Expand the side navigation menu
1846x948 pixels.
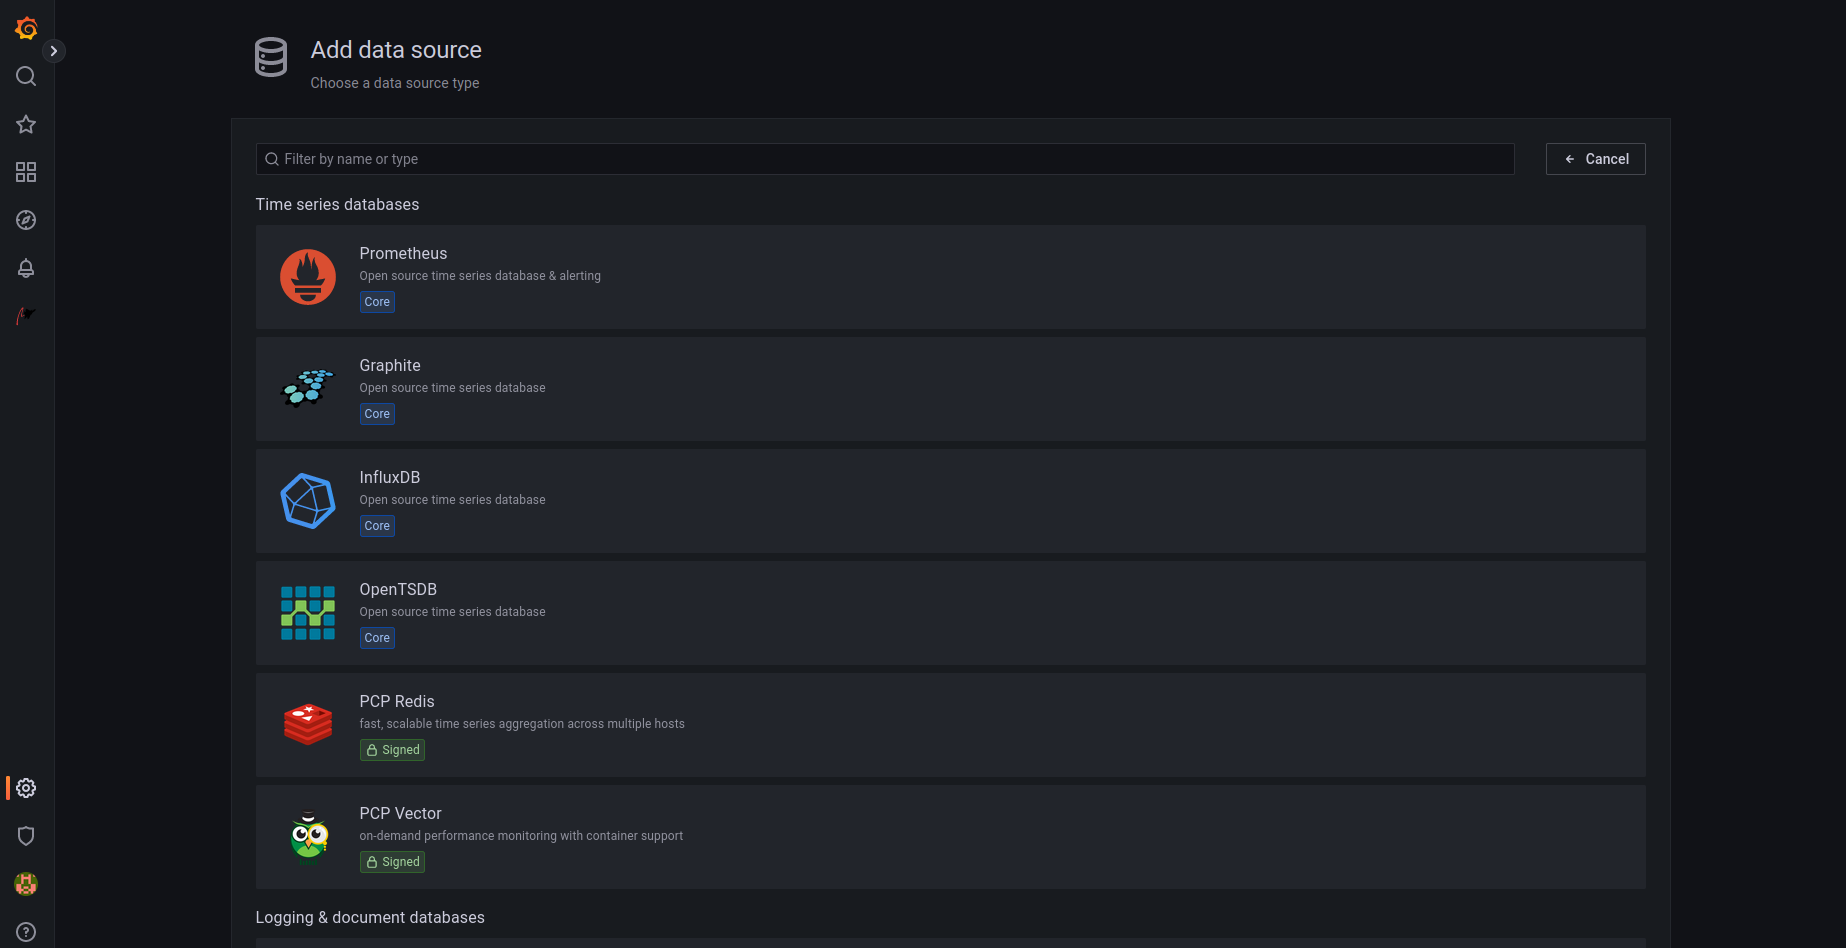[54, 51]
